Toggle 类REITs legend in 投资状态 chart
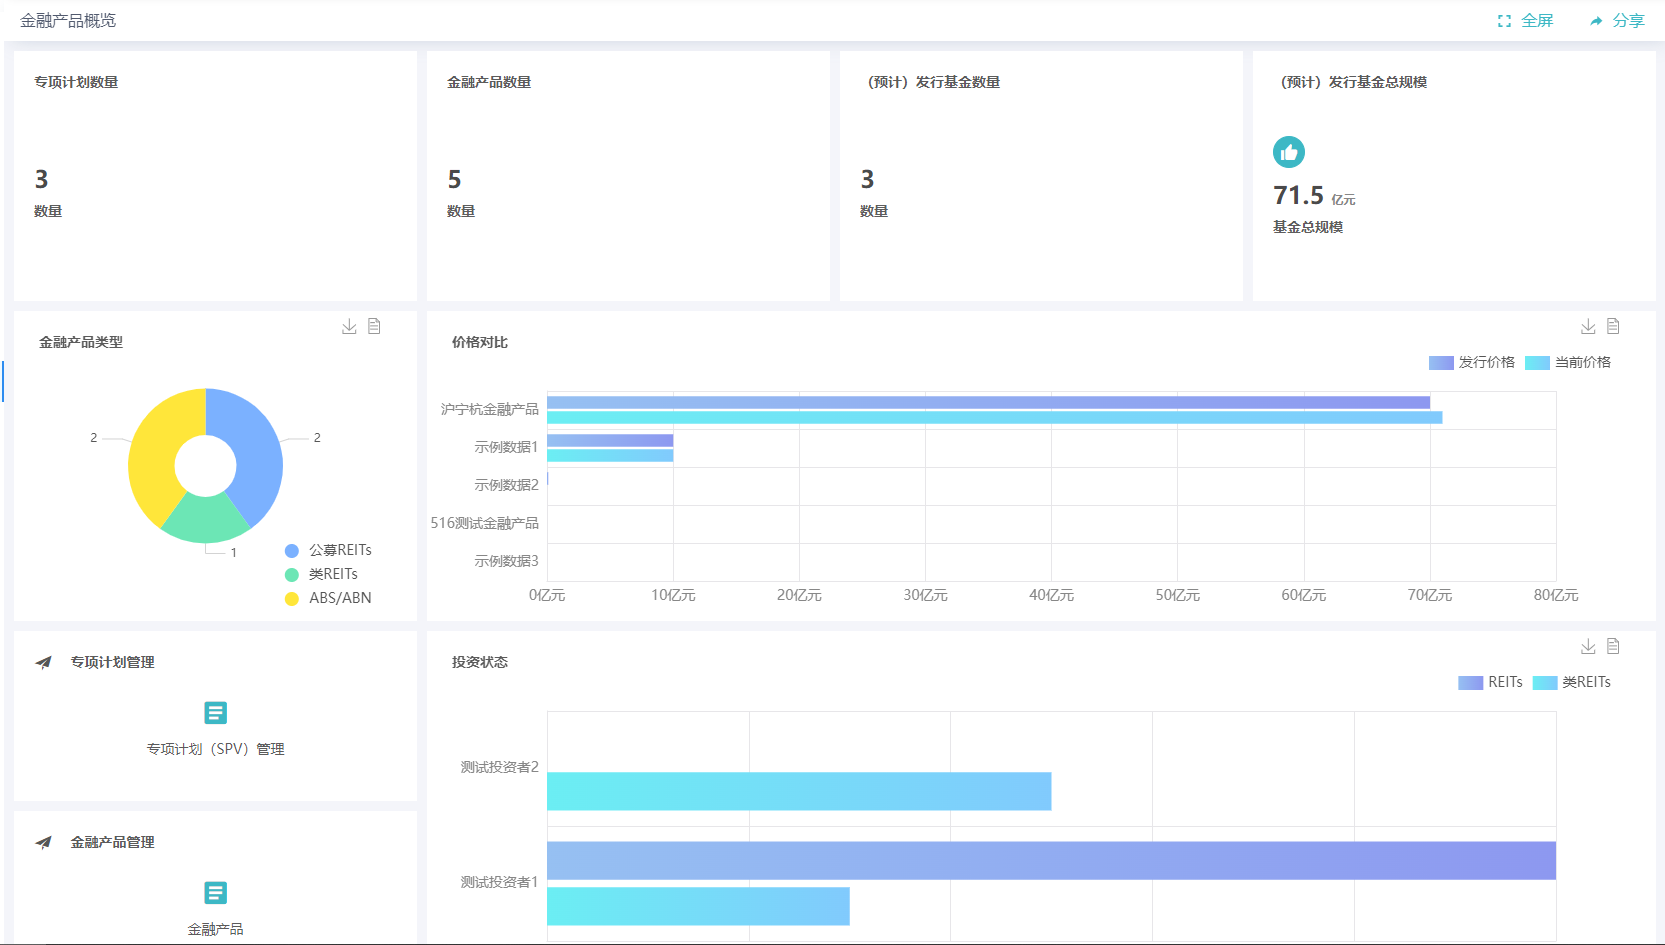The image size is (1665, 945). tap(1572, 682)
